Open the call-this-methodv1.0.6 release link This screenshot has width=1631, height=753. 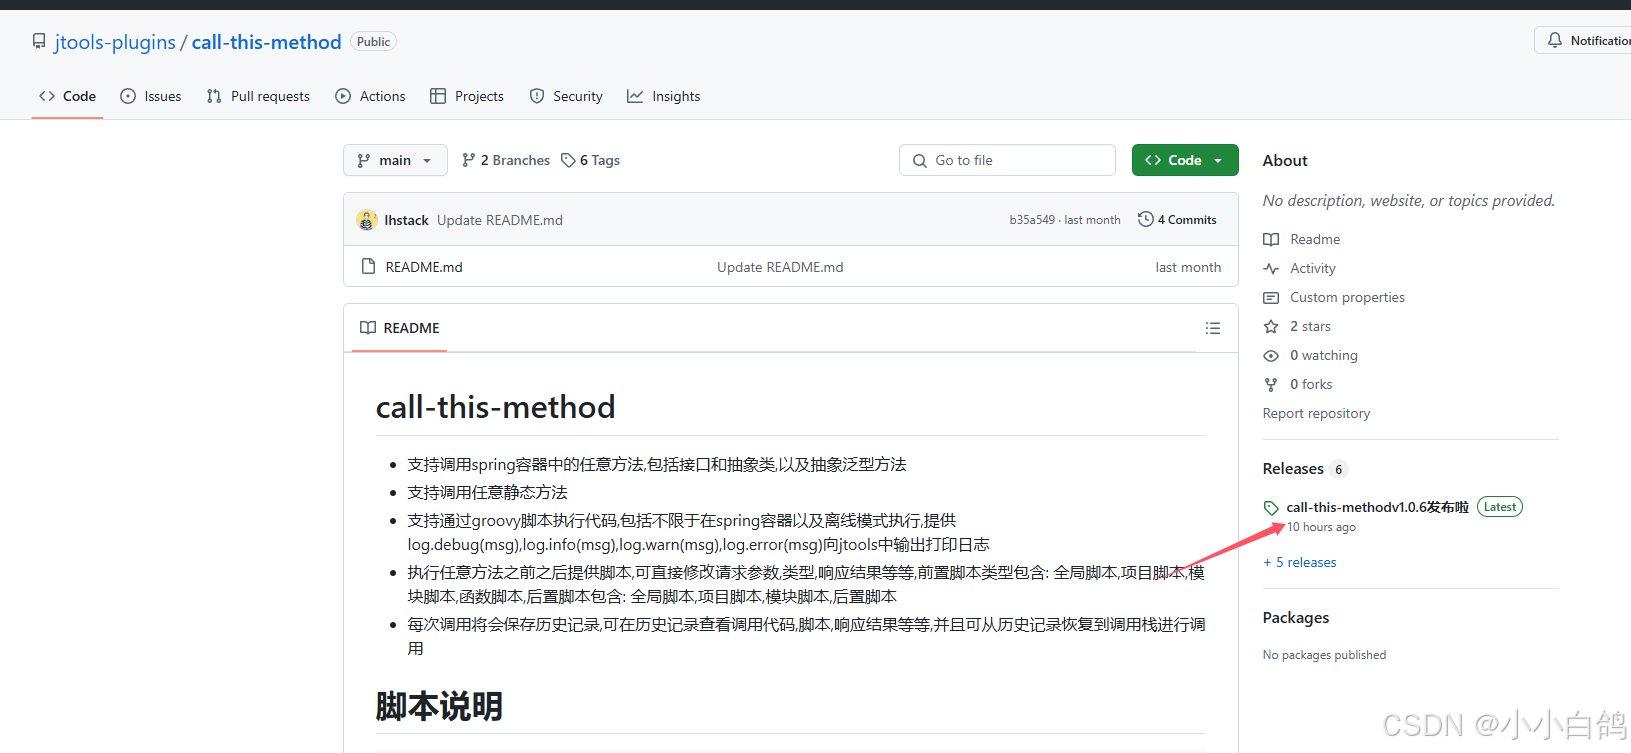tap(1377, 507)
